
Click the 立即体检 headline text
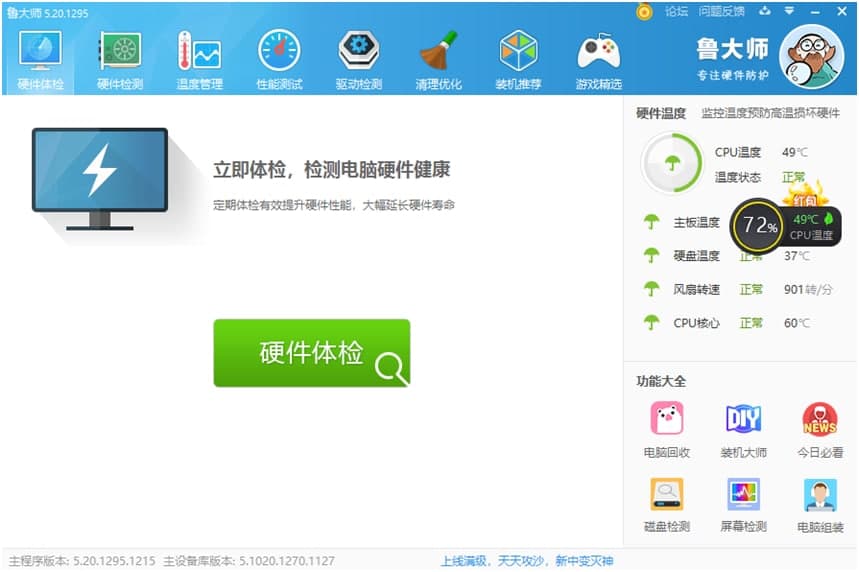[331, 169]
